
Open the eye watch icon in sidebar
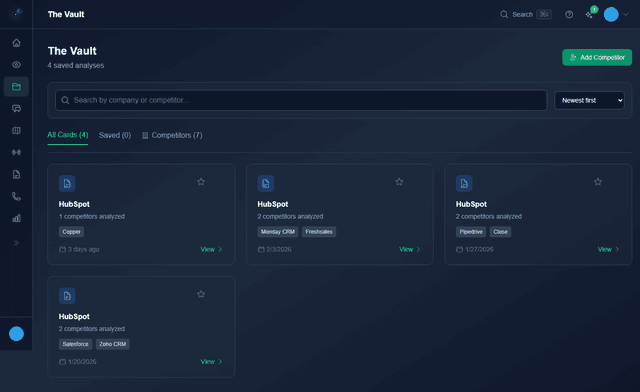click(x=16, y=65)
